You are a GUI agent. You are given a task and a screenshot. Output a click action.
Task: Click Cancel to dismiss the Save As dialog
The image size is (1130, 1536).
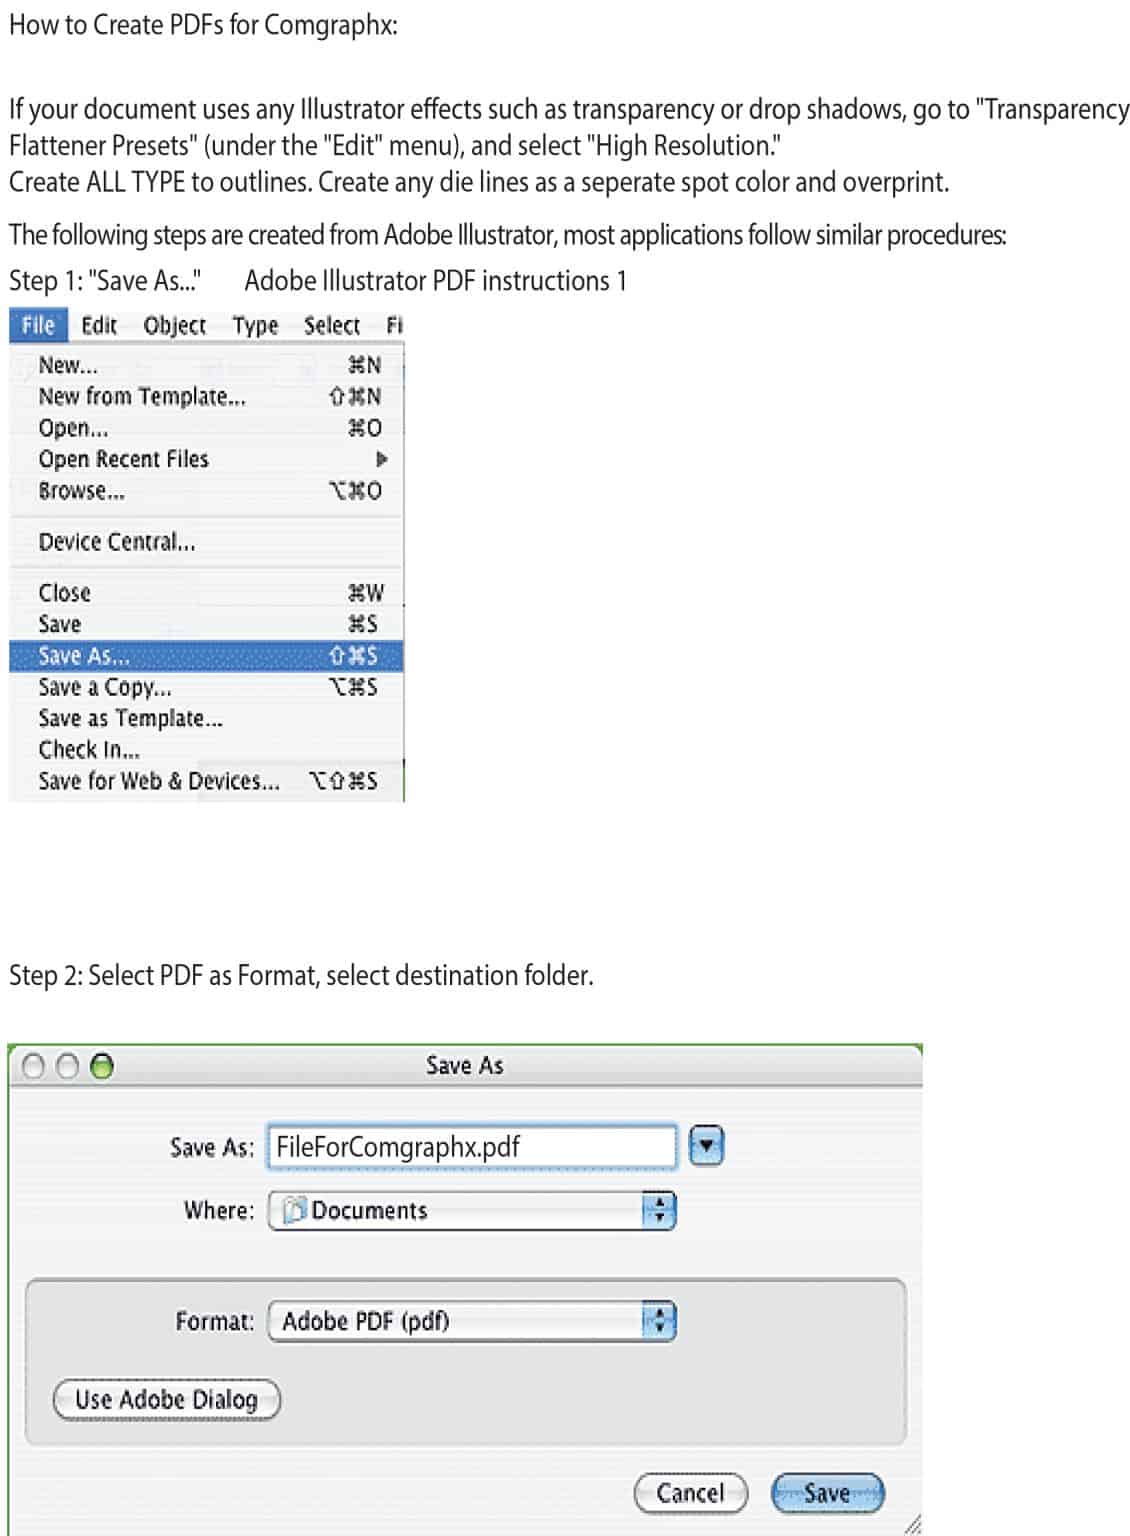coord(689,1492)
